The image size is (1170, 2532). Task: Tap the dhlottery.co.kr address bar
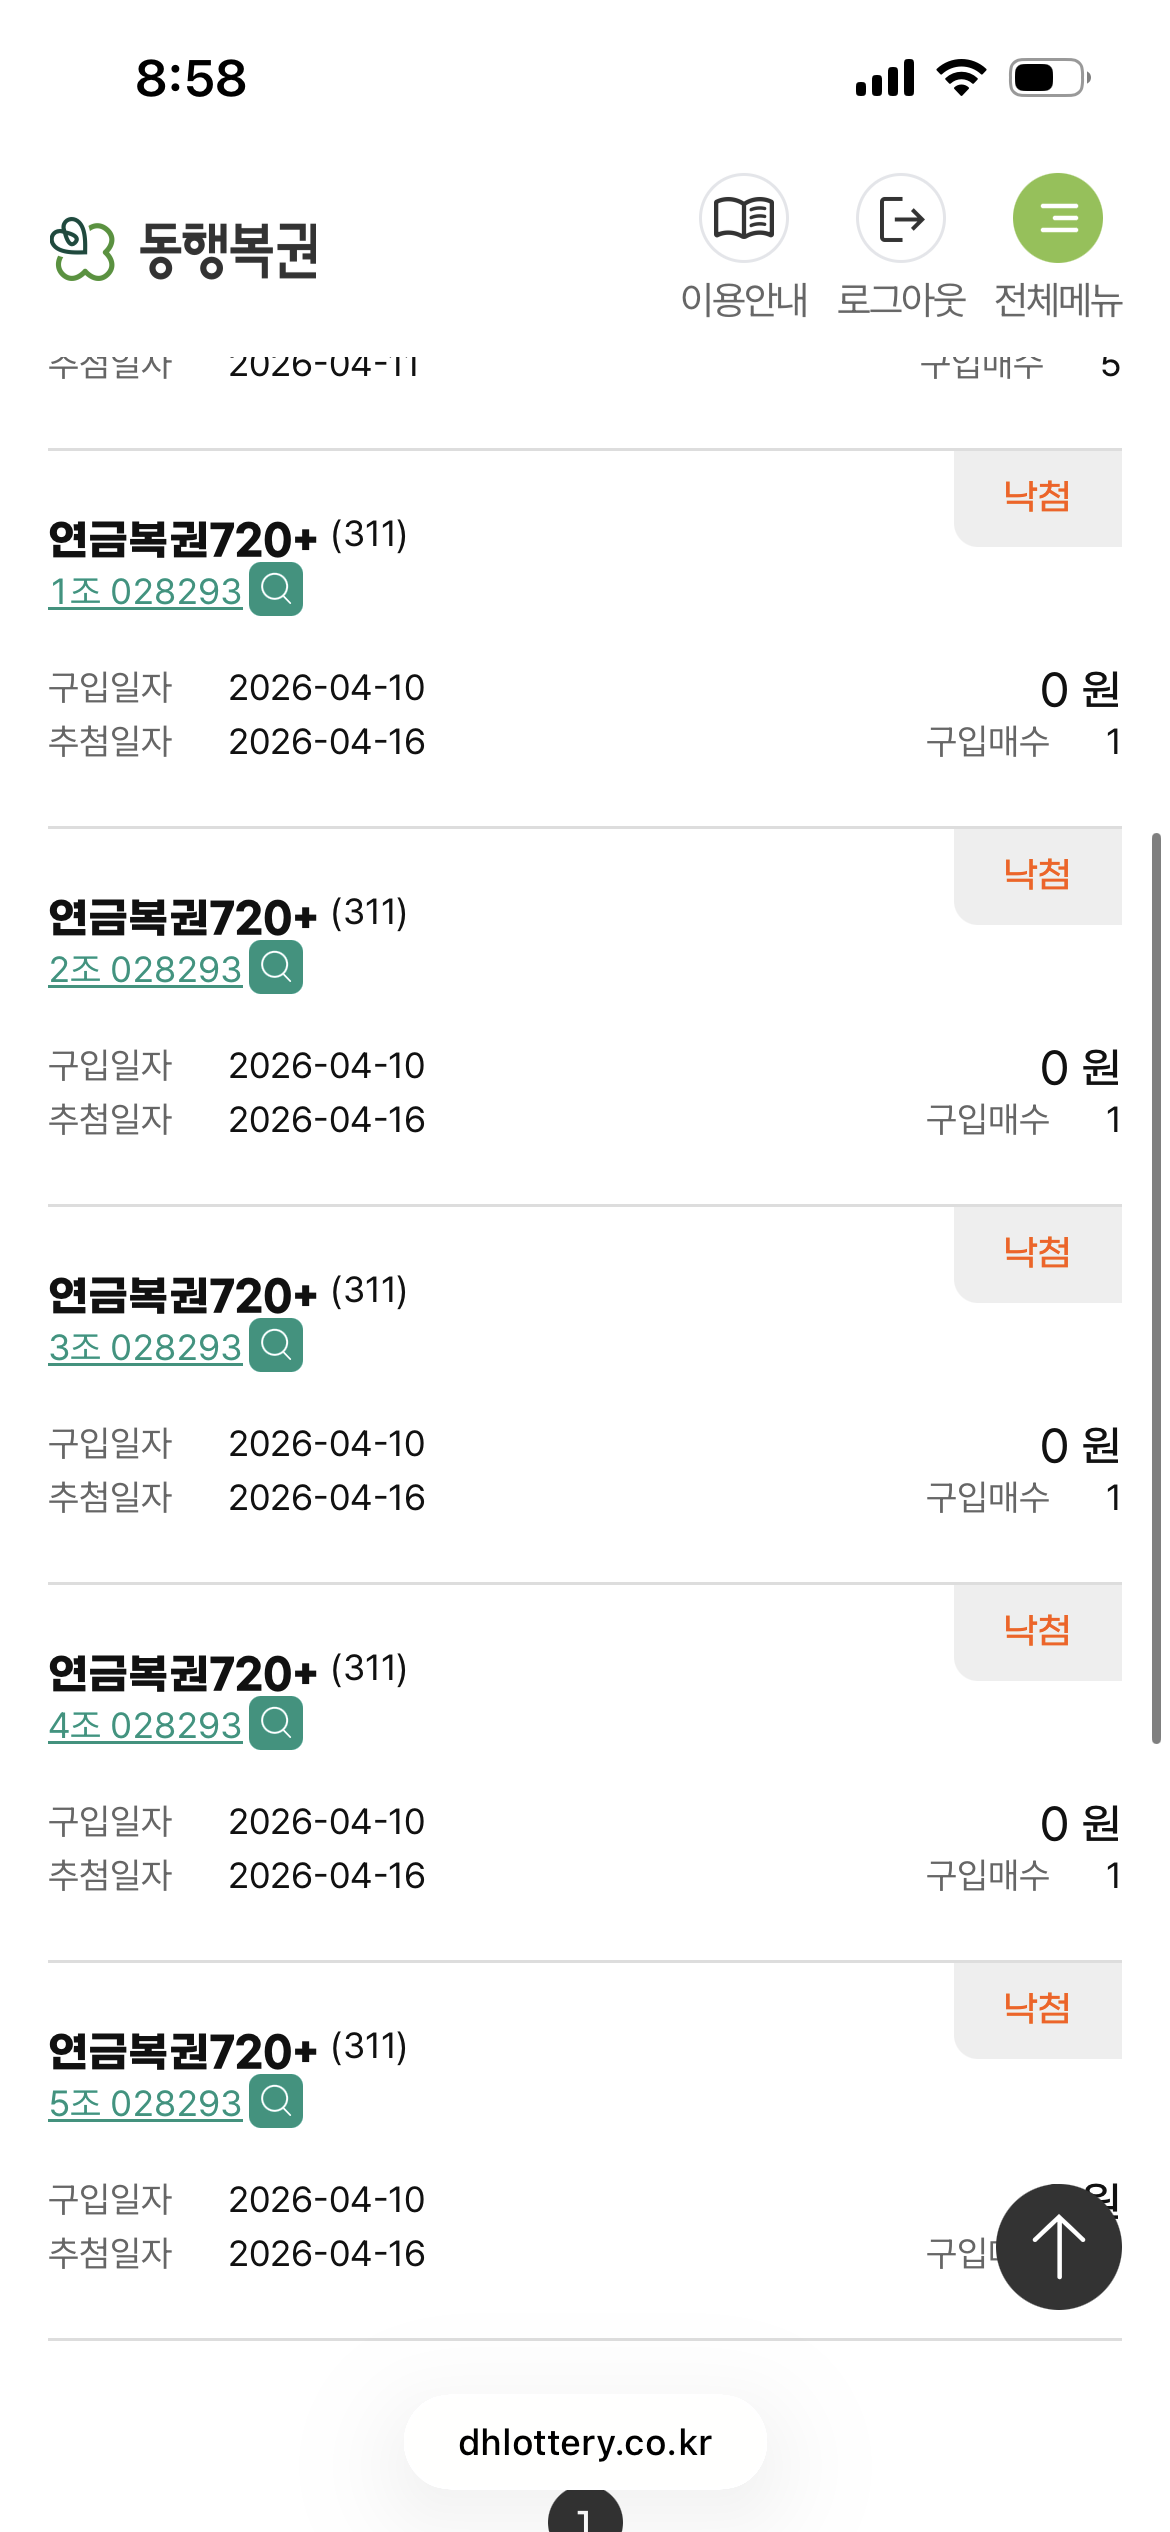tap(585, 2442)
